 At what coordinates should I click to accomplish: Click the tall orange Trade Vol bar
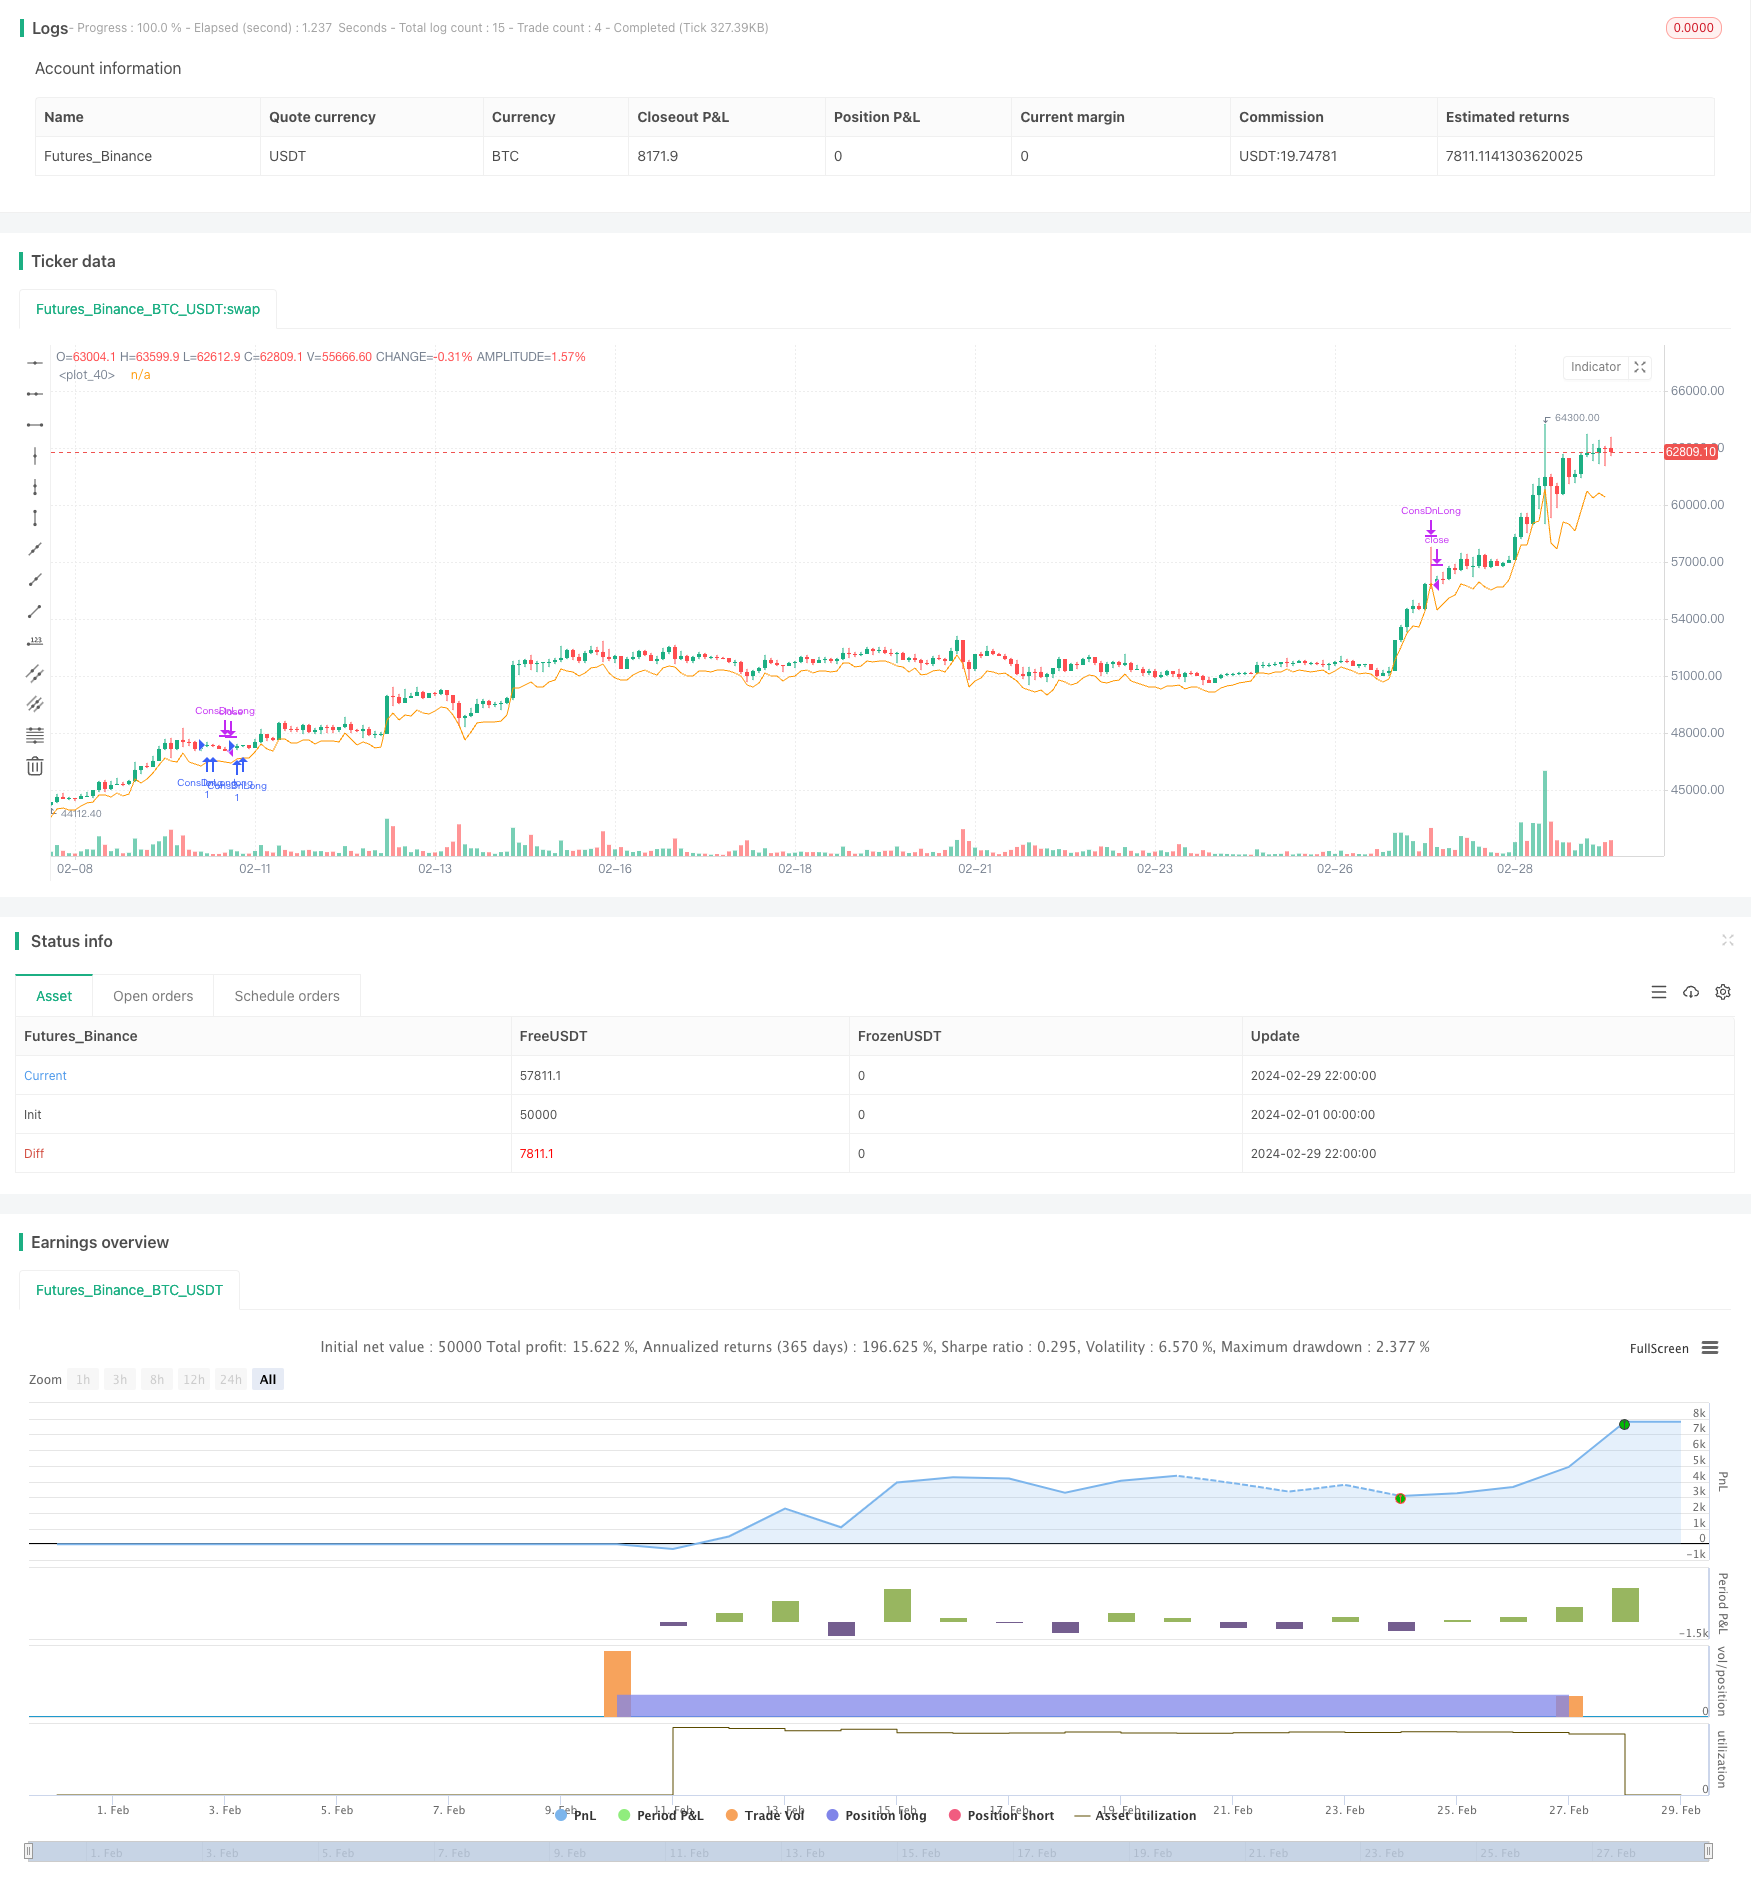click(x=617, y=1684)
